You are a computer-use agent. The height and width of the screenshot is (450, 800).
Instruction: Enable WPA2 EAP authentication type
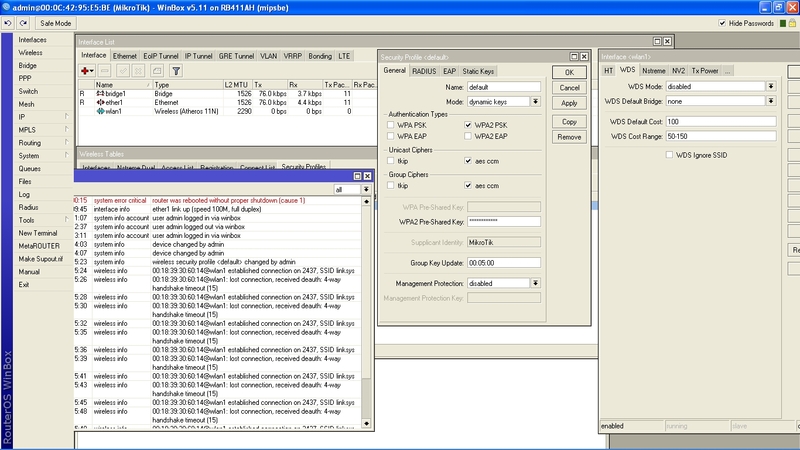[468, 136]
